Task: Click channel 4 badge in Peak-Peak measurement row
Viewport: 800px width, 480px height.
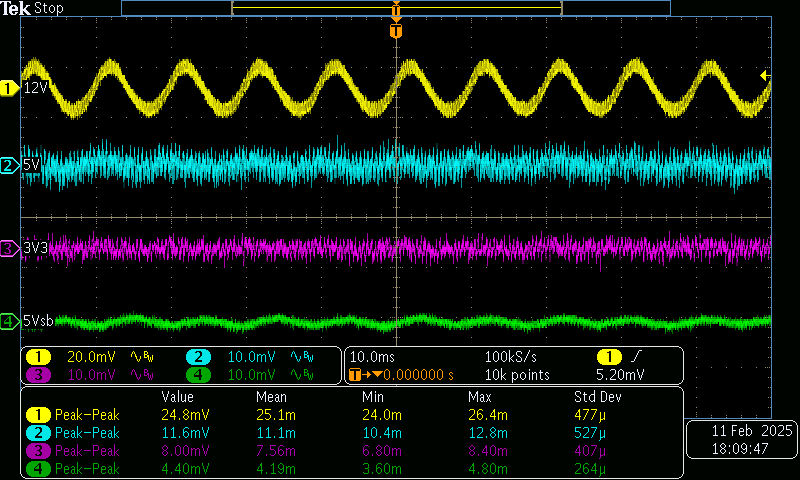Action: click(x=38, y=469)
